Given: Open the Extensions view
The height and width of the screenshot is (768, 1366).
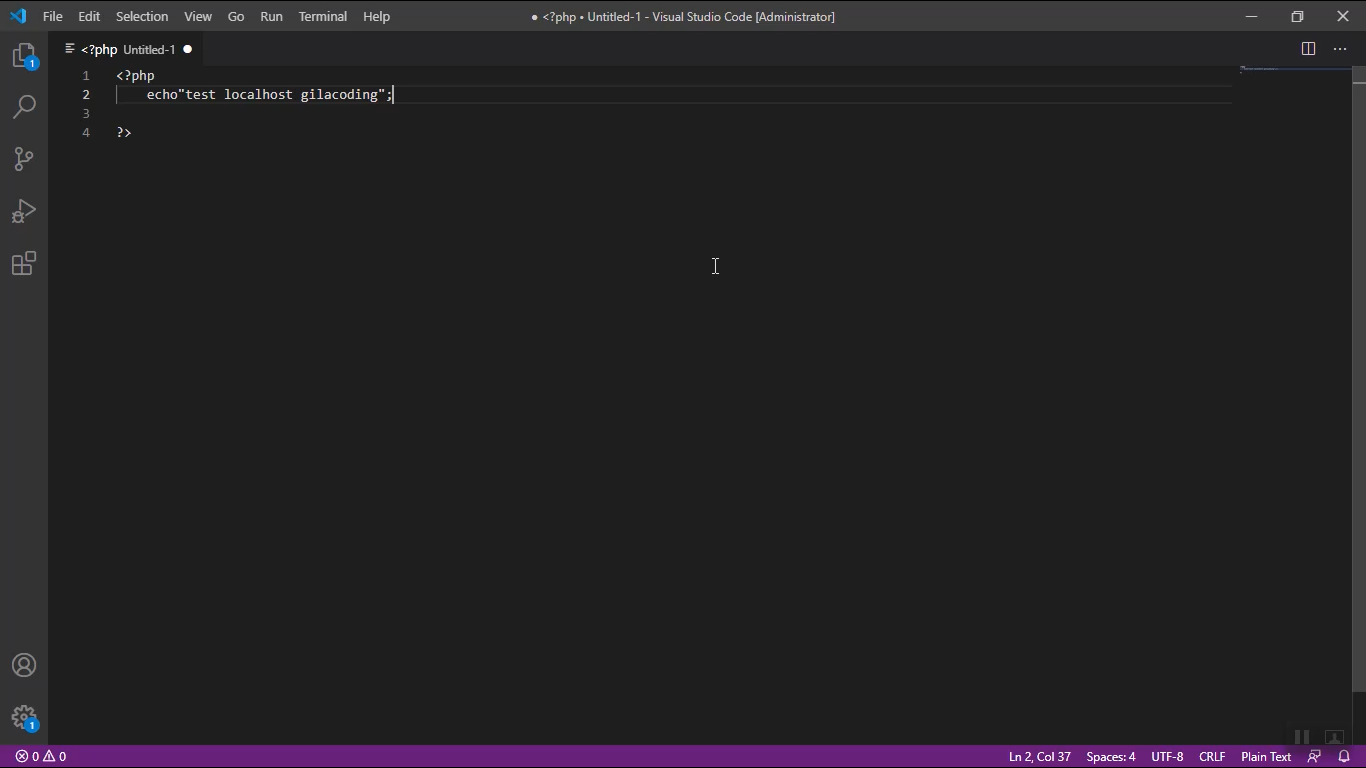Looking at the screenshot, I should [24, 263].
